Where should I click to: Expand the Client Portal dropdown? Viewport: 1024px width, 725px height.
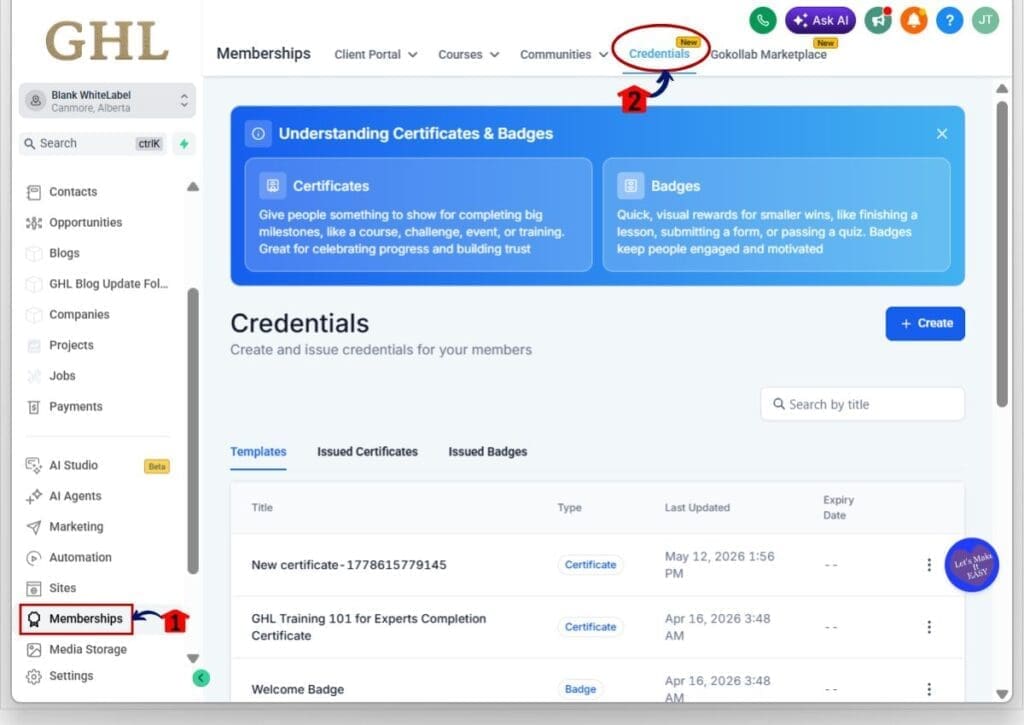click(376, 55)
